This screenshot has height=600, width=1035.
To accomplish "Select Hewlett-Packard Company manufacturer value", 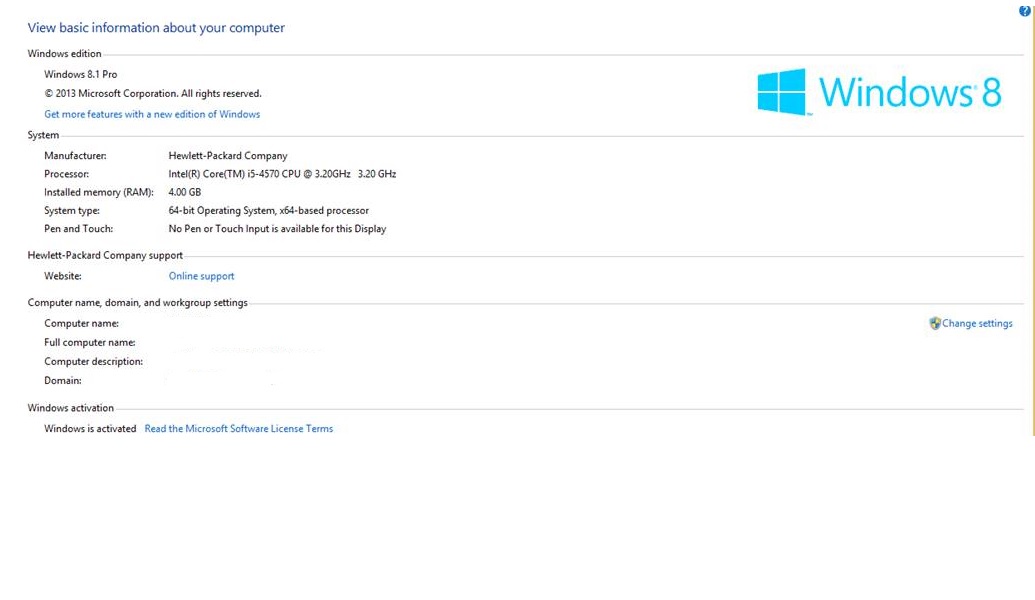I will pyautogui.click(x=228, y=156).
